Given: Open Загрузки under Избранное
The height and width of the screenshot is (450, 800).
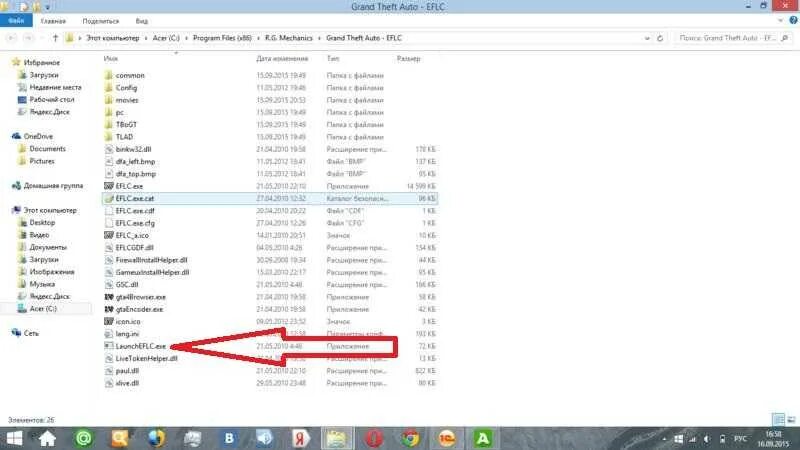Looking at the screenshot, I should (x=44, y=74).
